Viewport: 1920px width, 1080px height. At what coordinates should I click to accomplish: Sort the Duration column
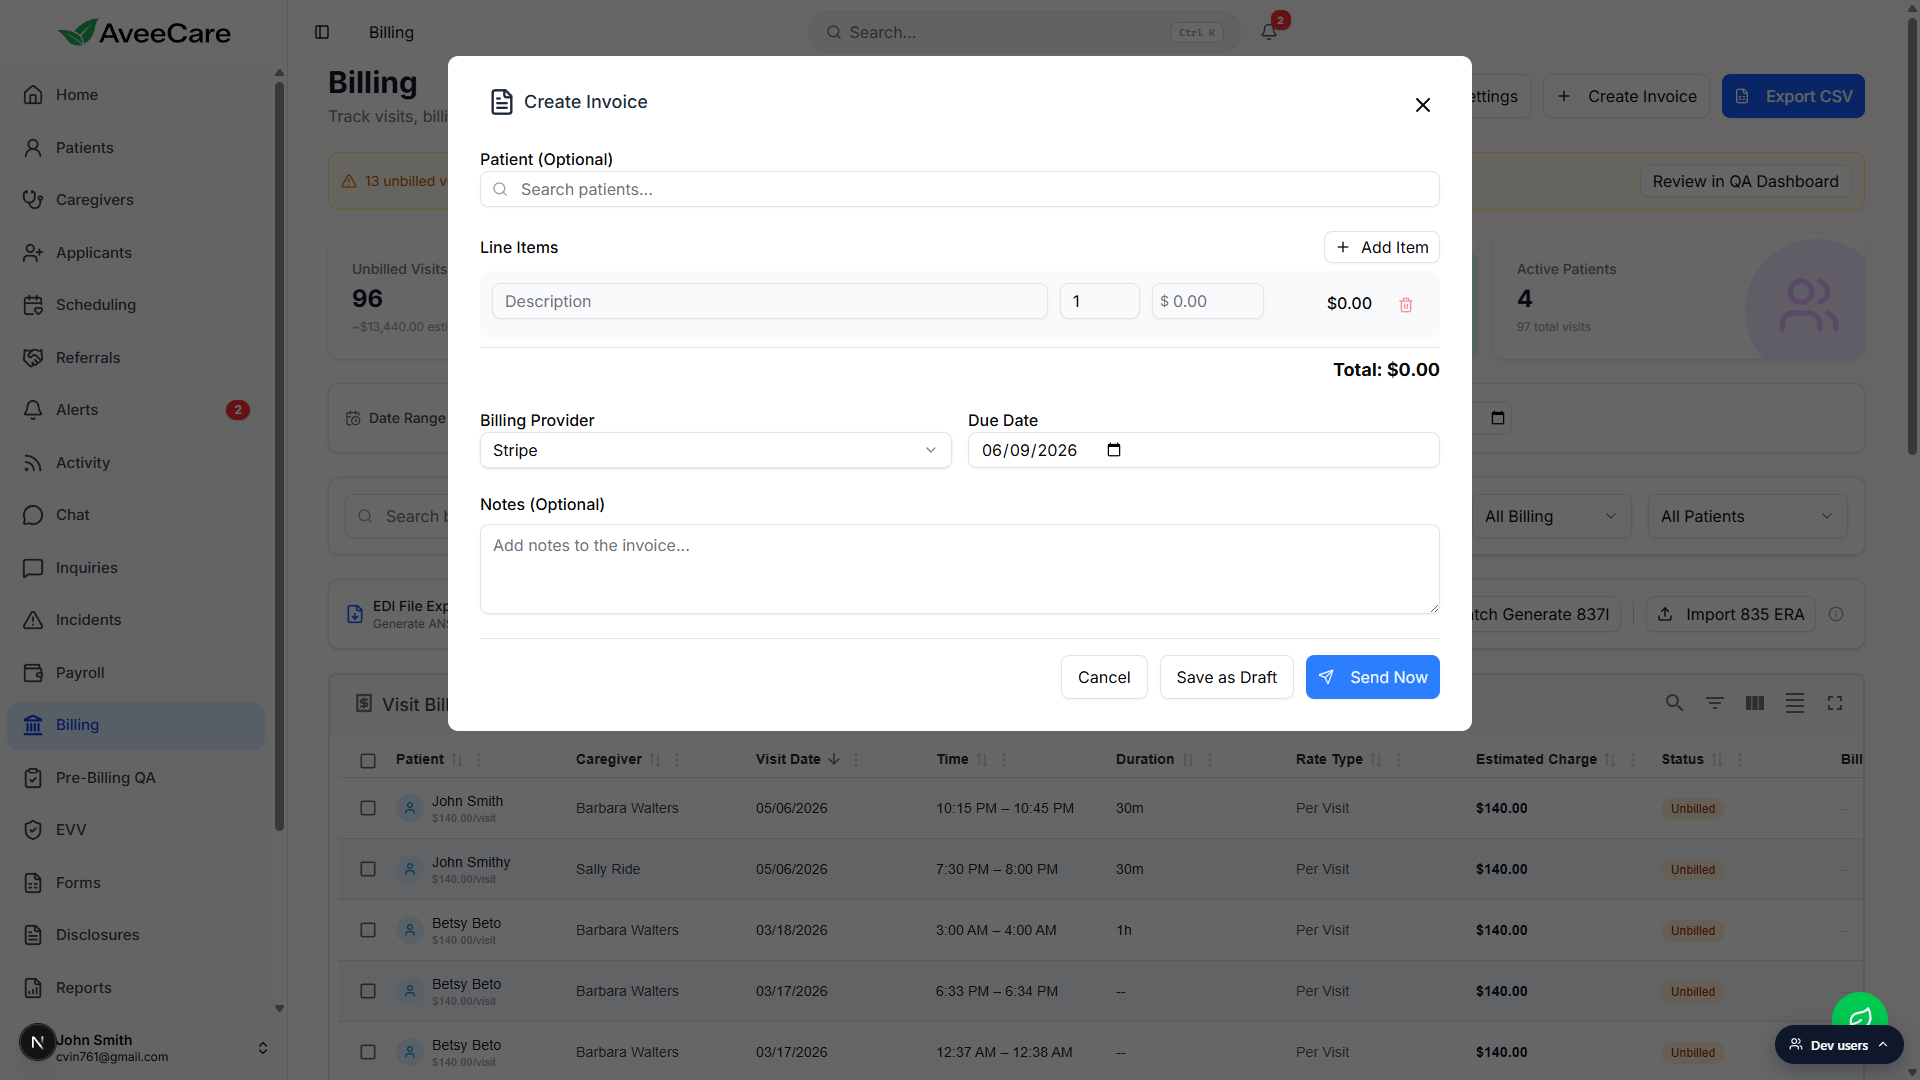pyautogui.click(x=1188, y=760)
